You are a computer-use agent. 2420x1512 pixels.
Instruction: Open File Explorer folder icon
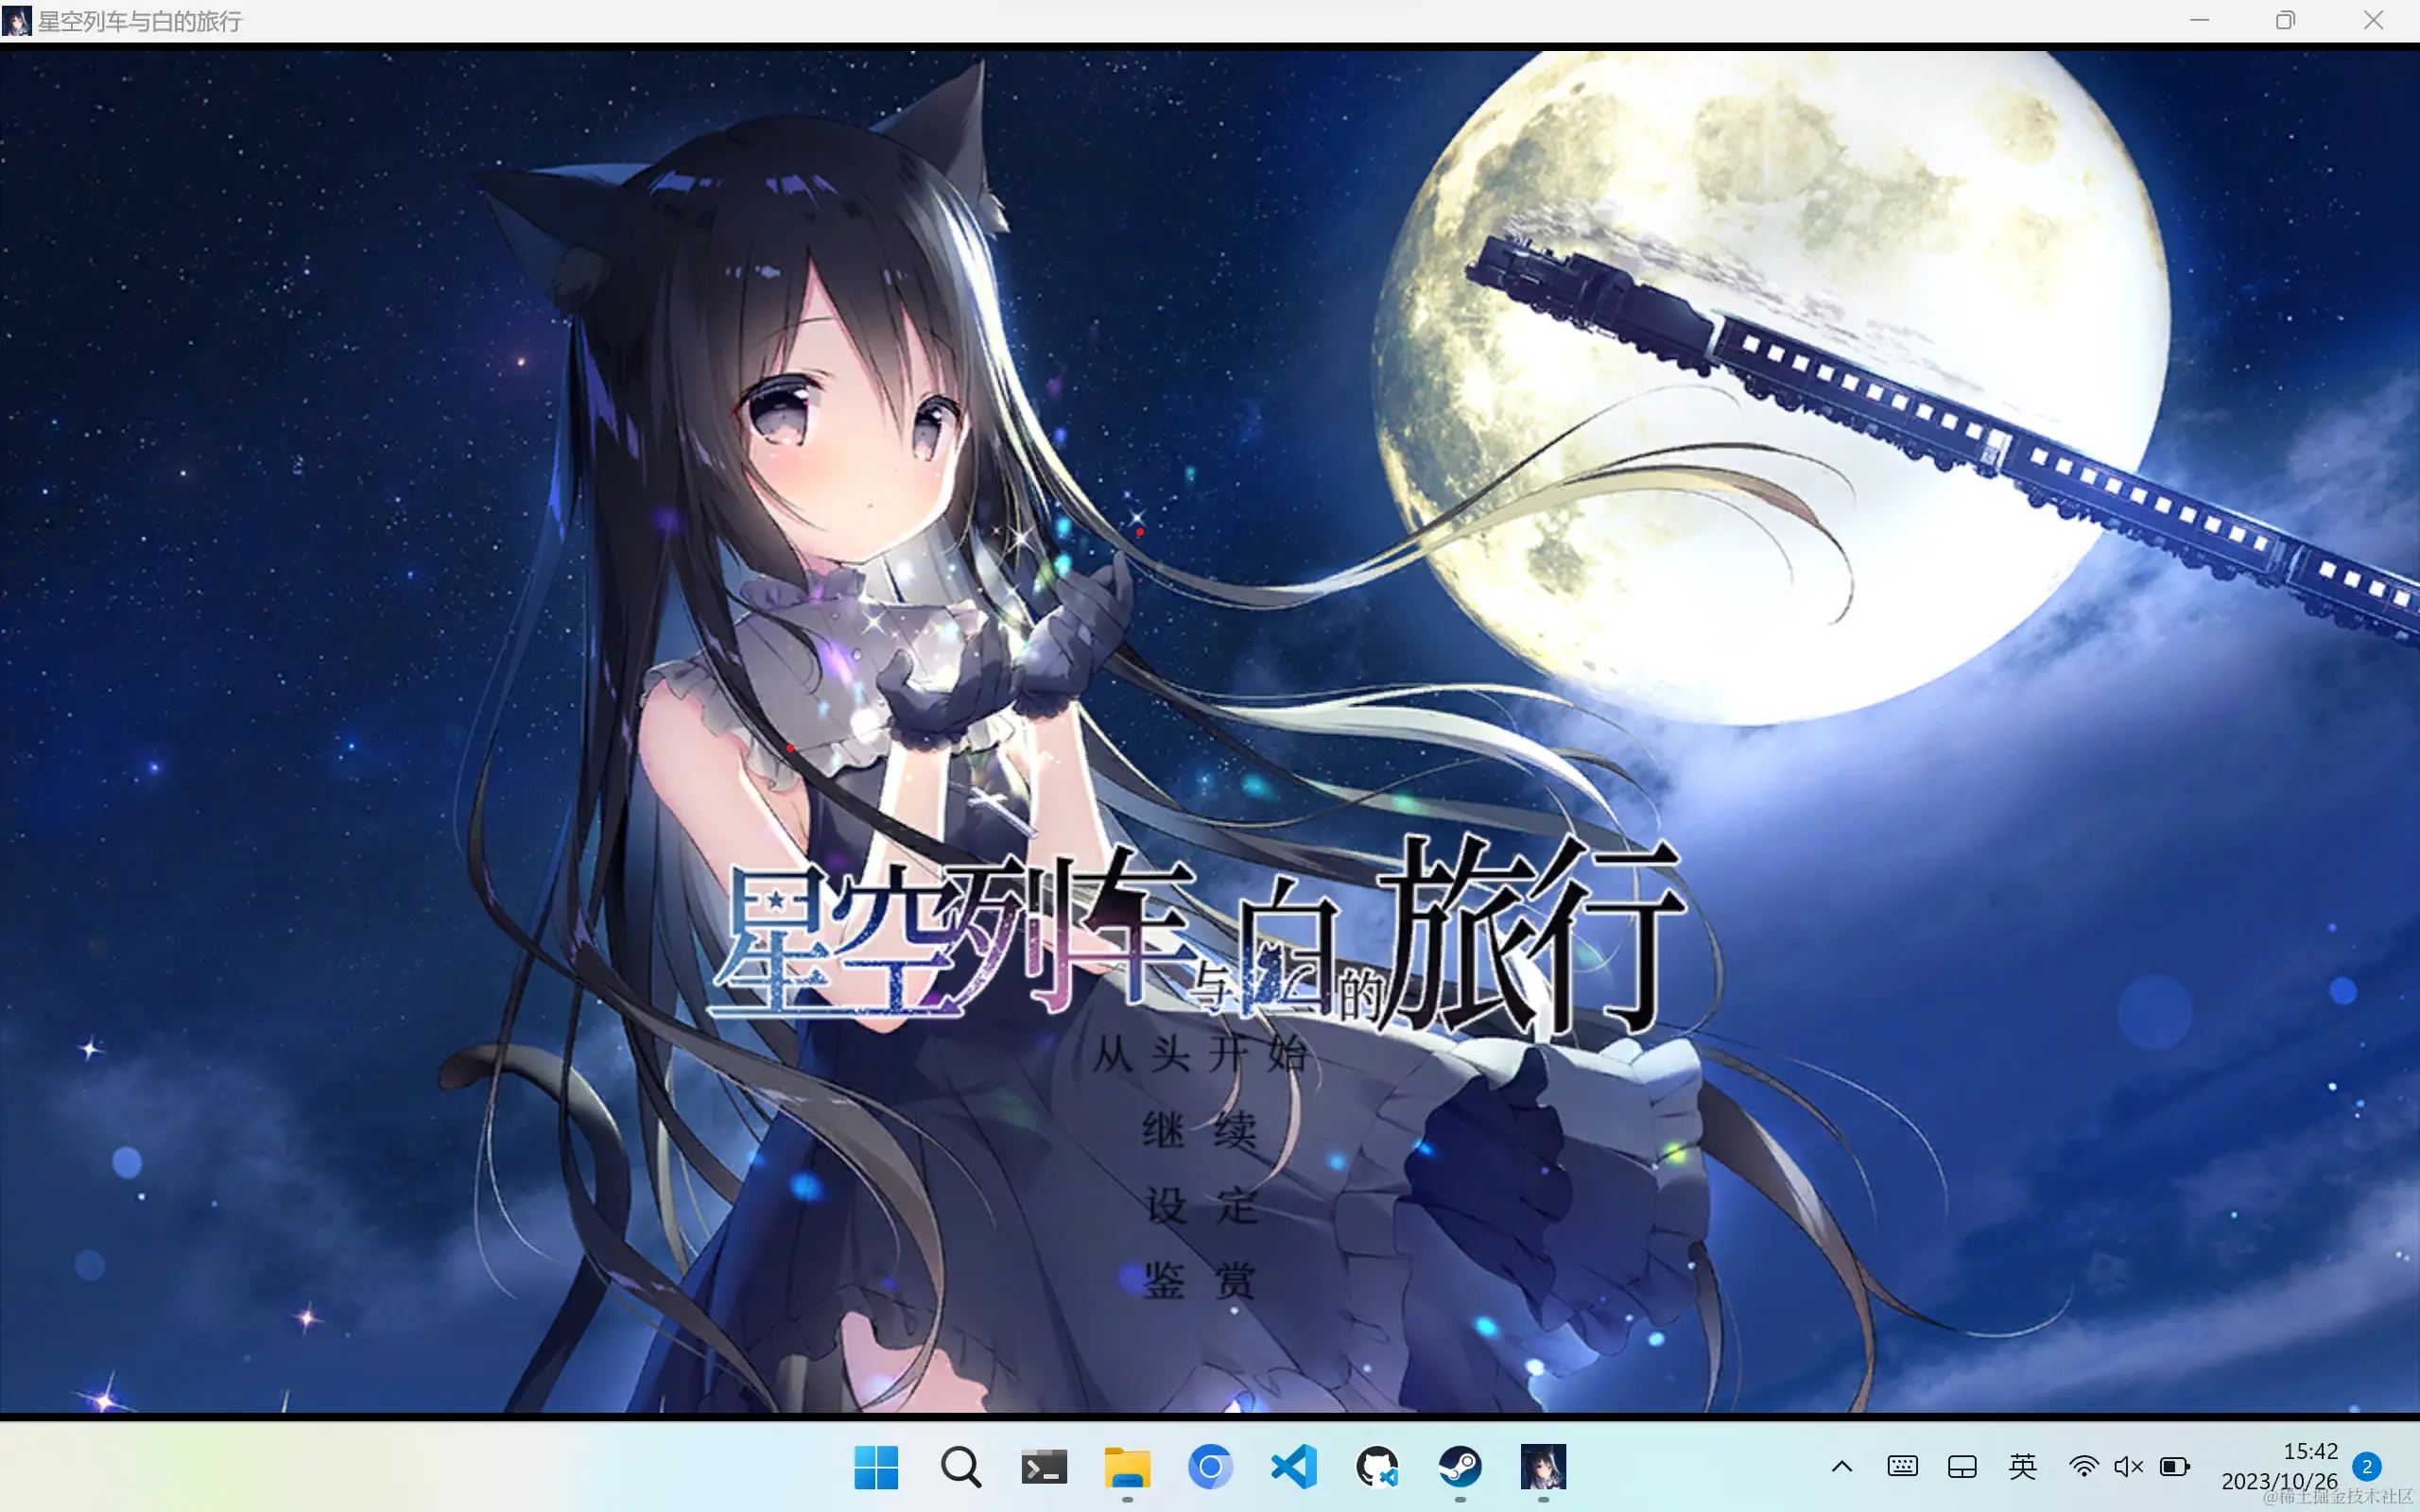[x=1127, y=1467]
